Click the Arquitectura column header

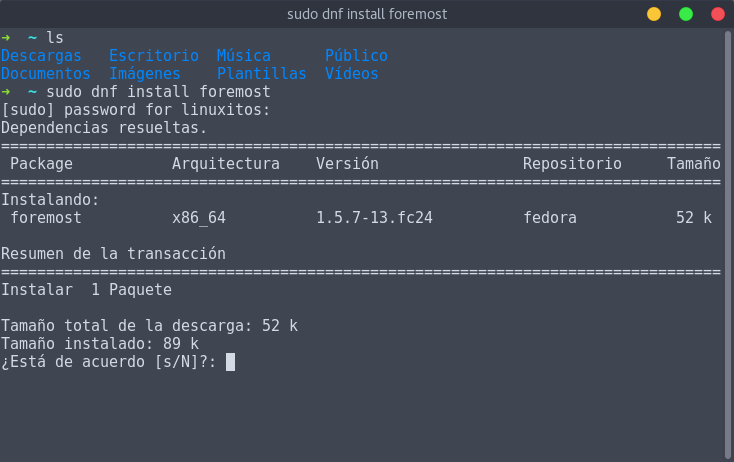click(225, 164)
